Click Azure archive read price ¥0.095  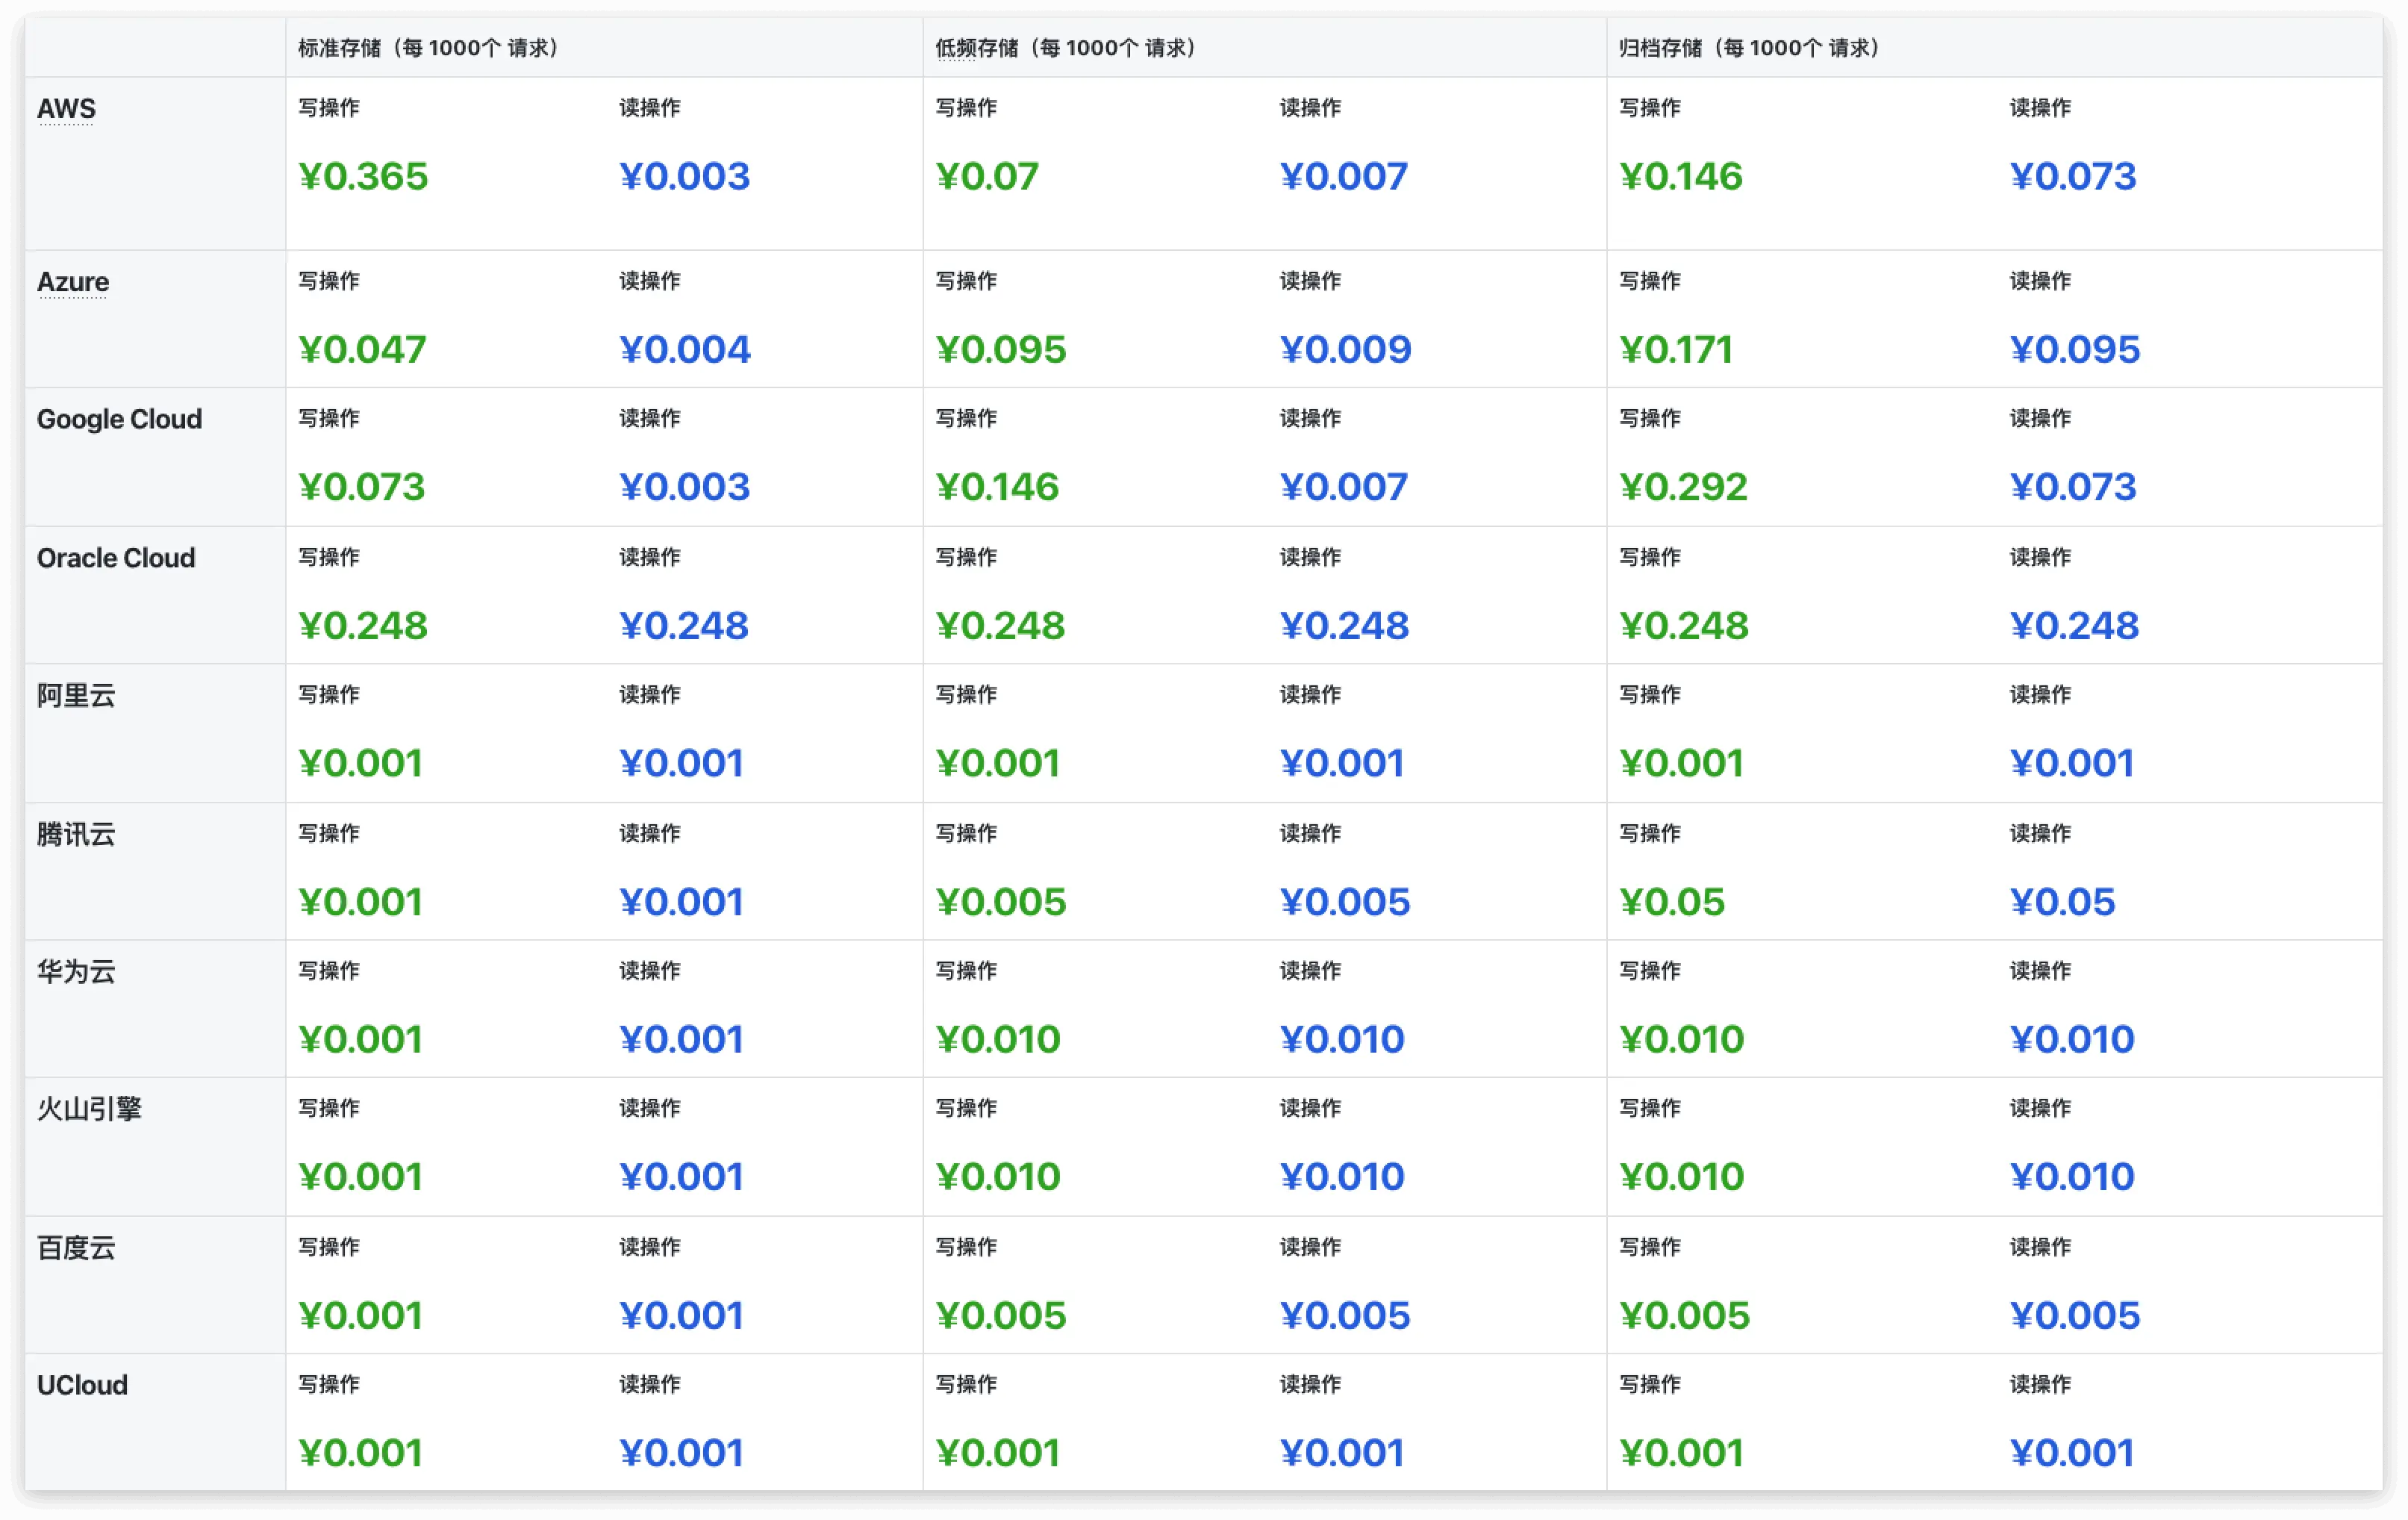point(2075,350)
